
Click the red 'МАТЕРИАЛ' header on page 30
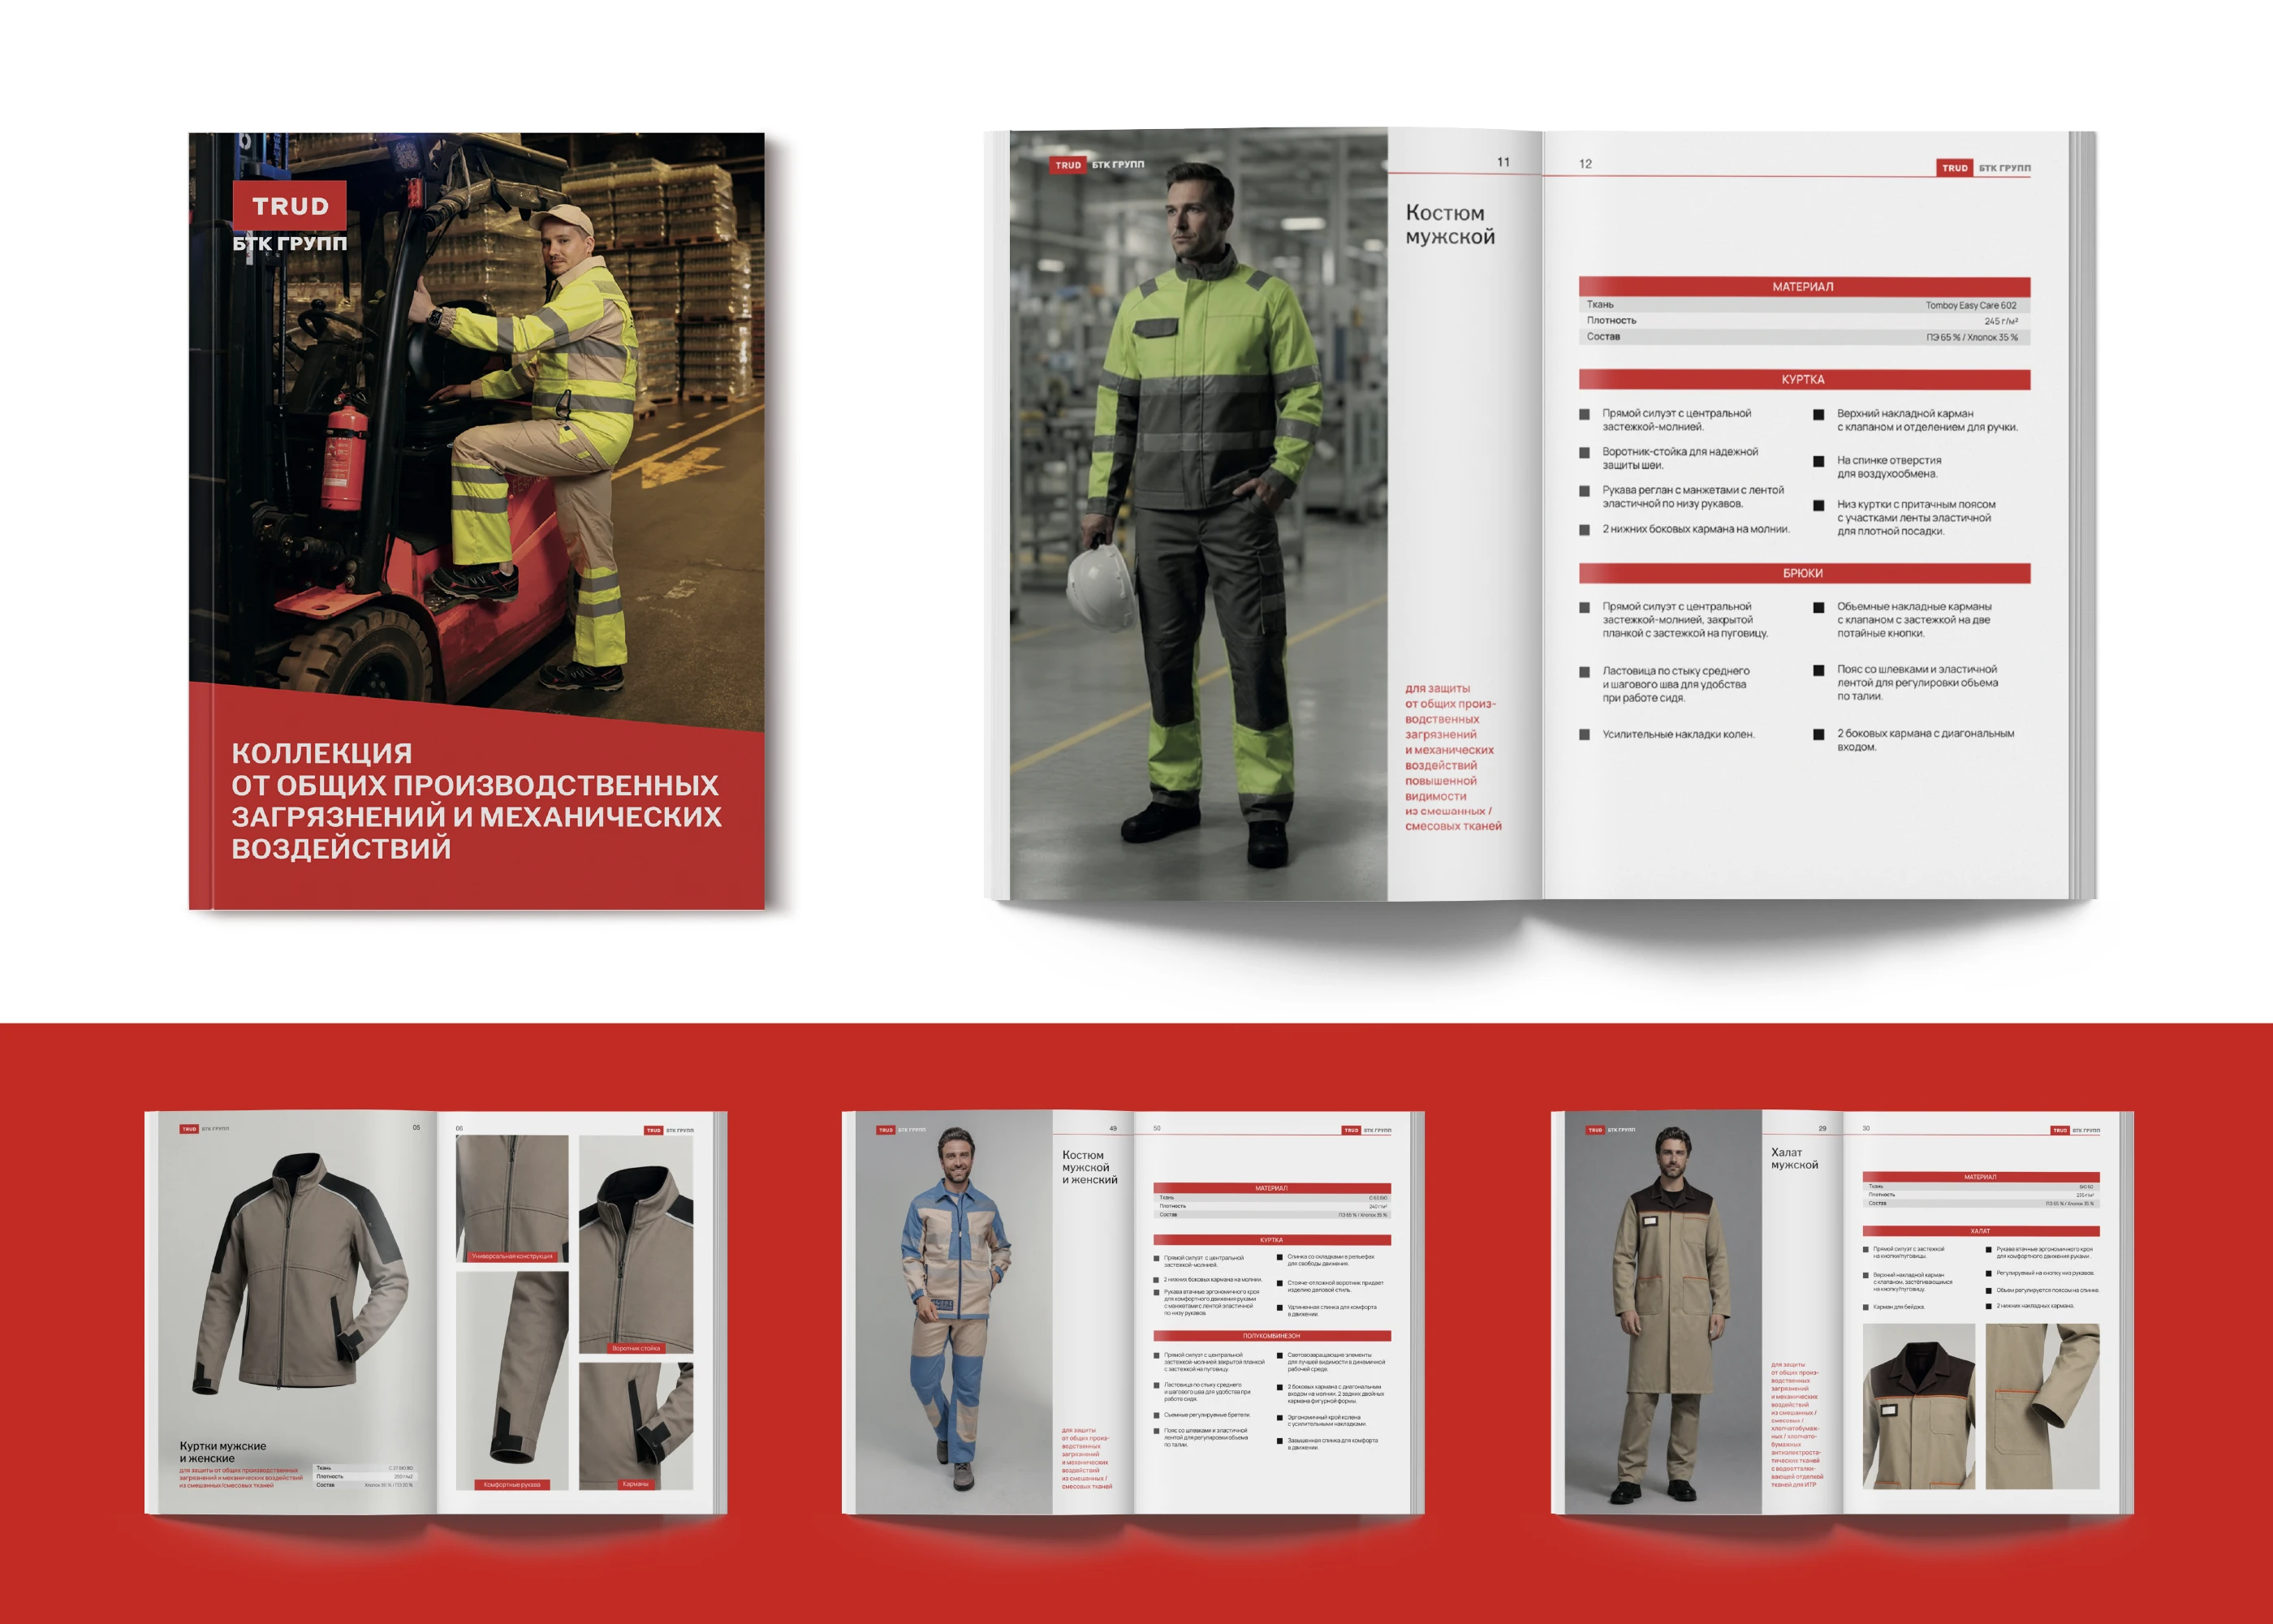coord(1980,1177)
